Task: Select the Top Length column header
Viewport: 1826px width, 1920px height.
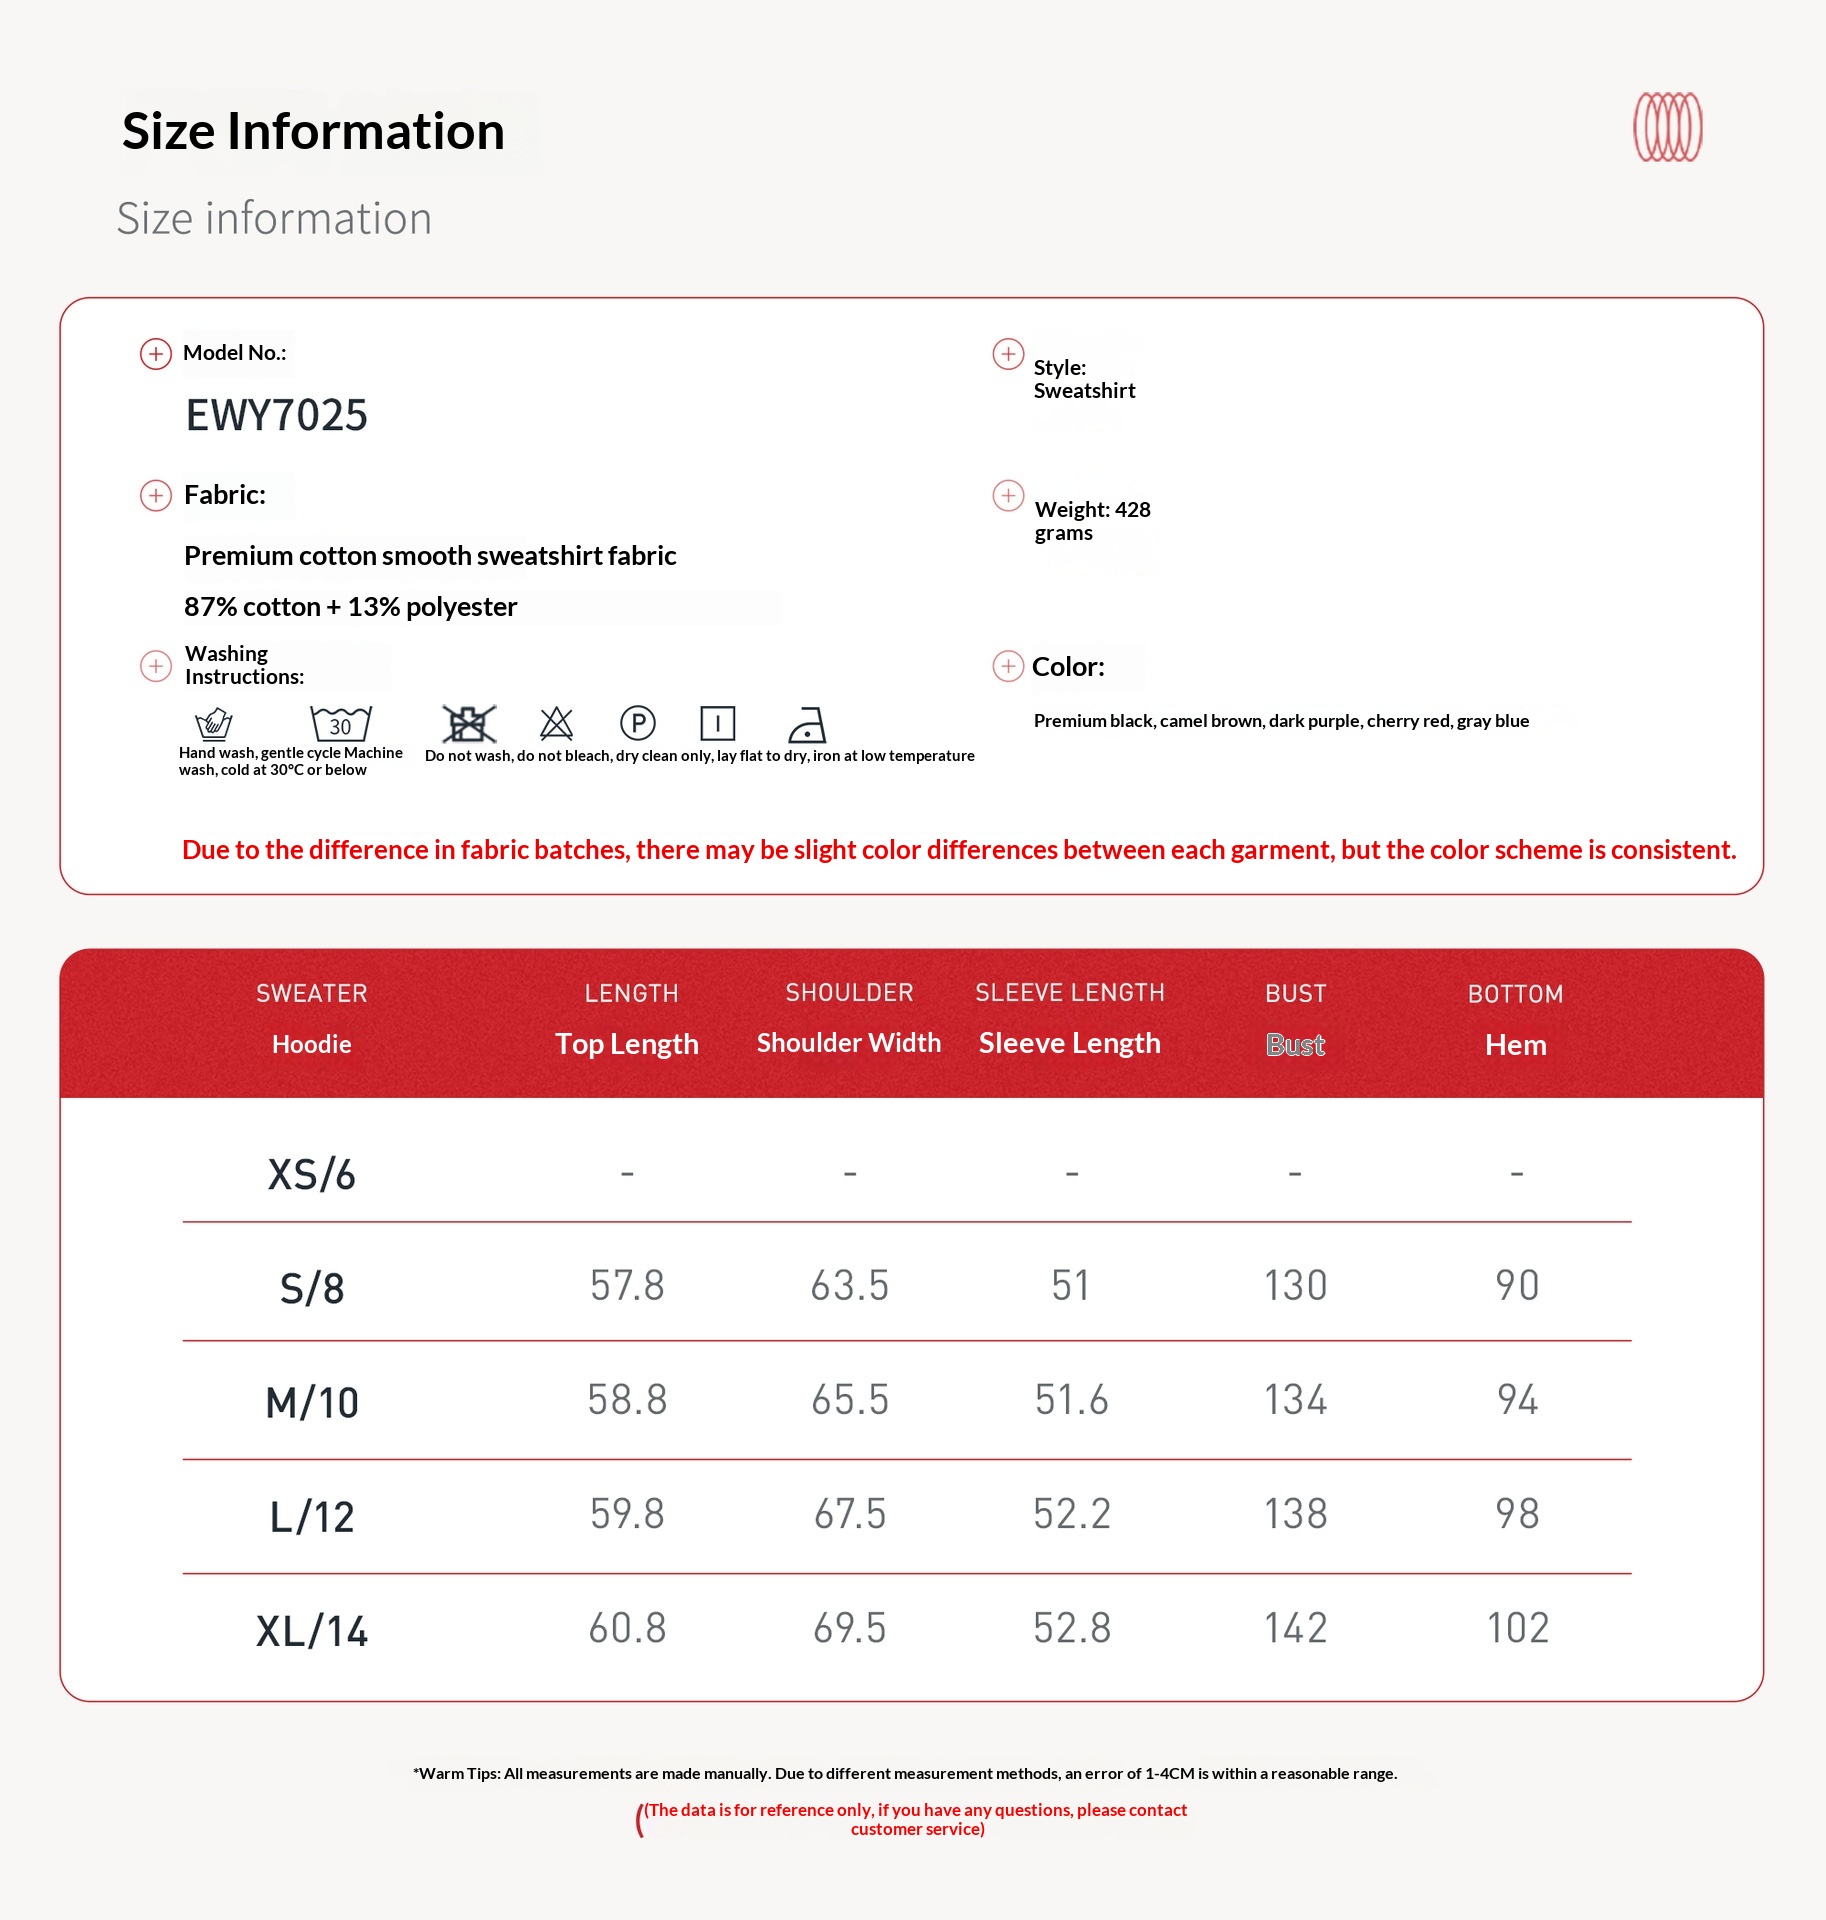Action: point(627,1043)
